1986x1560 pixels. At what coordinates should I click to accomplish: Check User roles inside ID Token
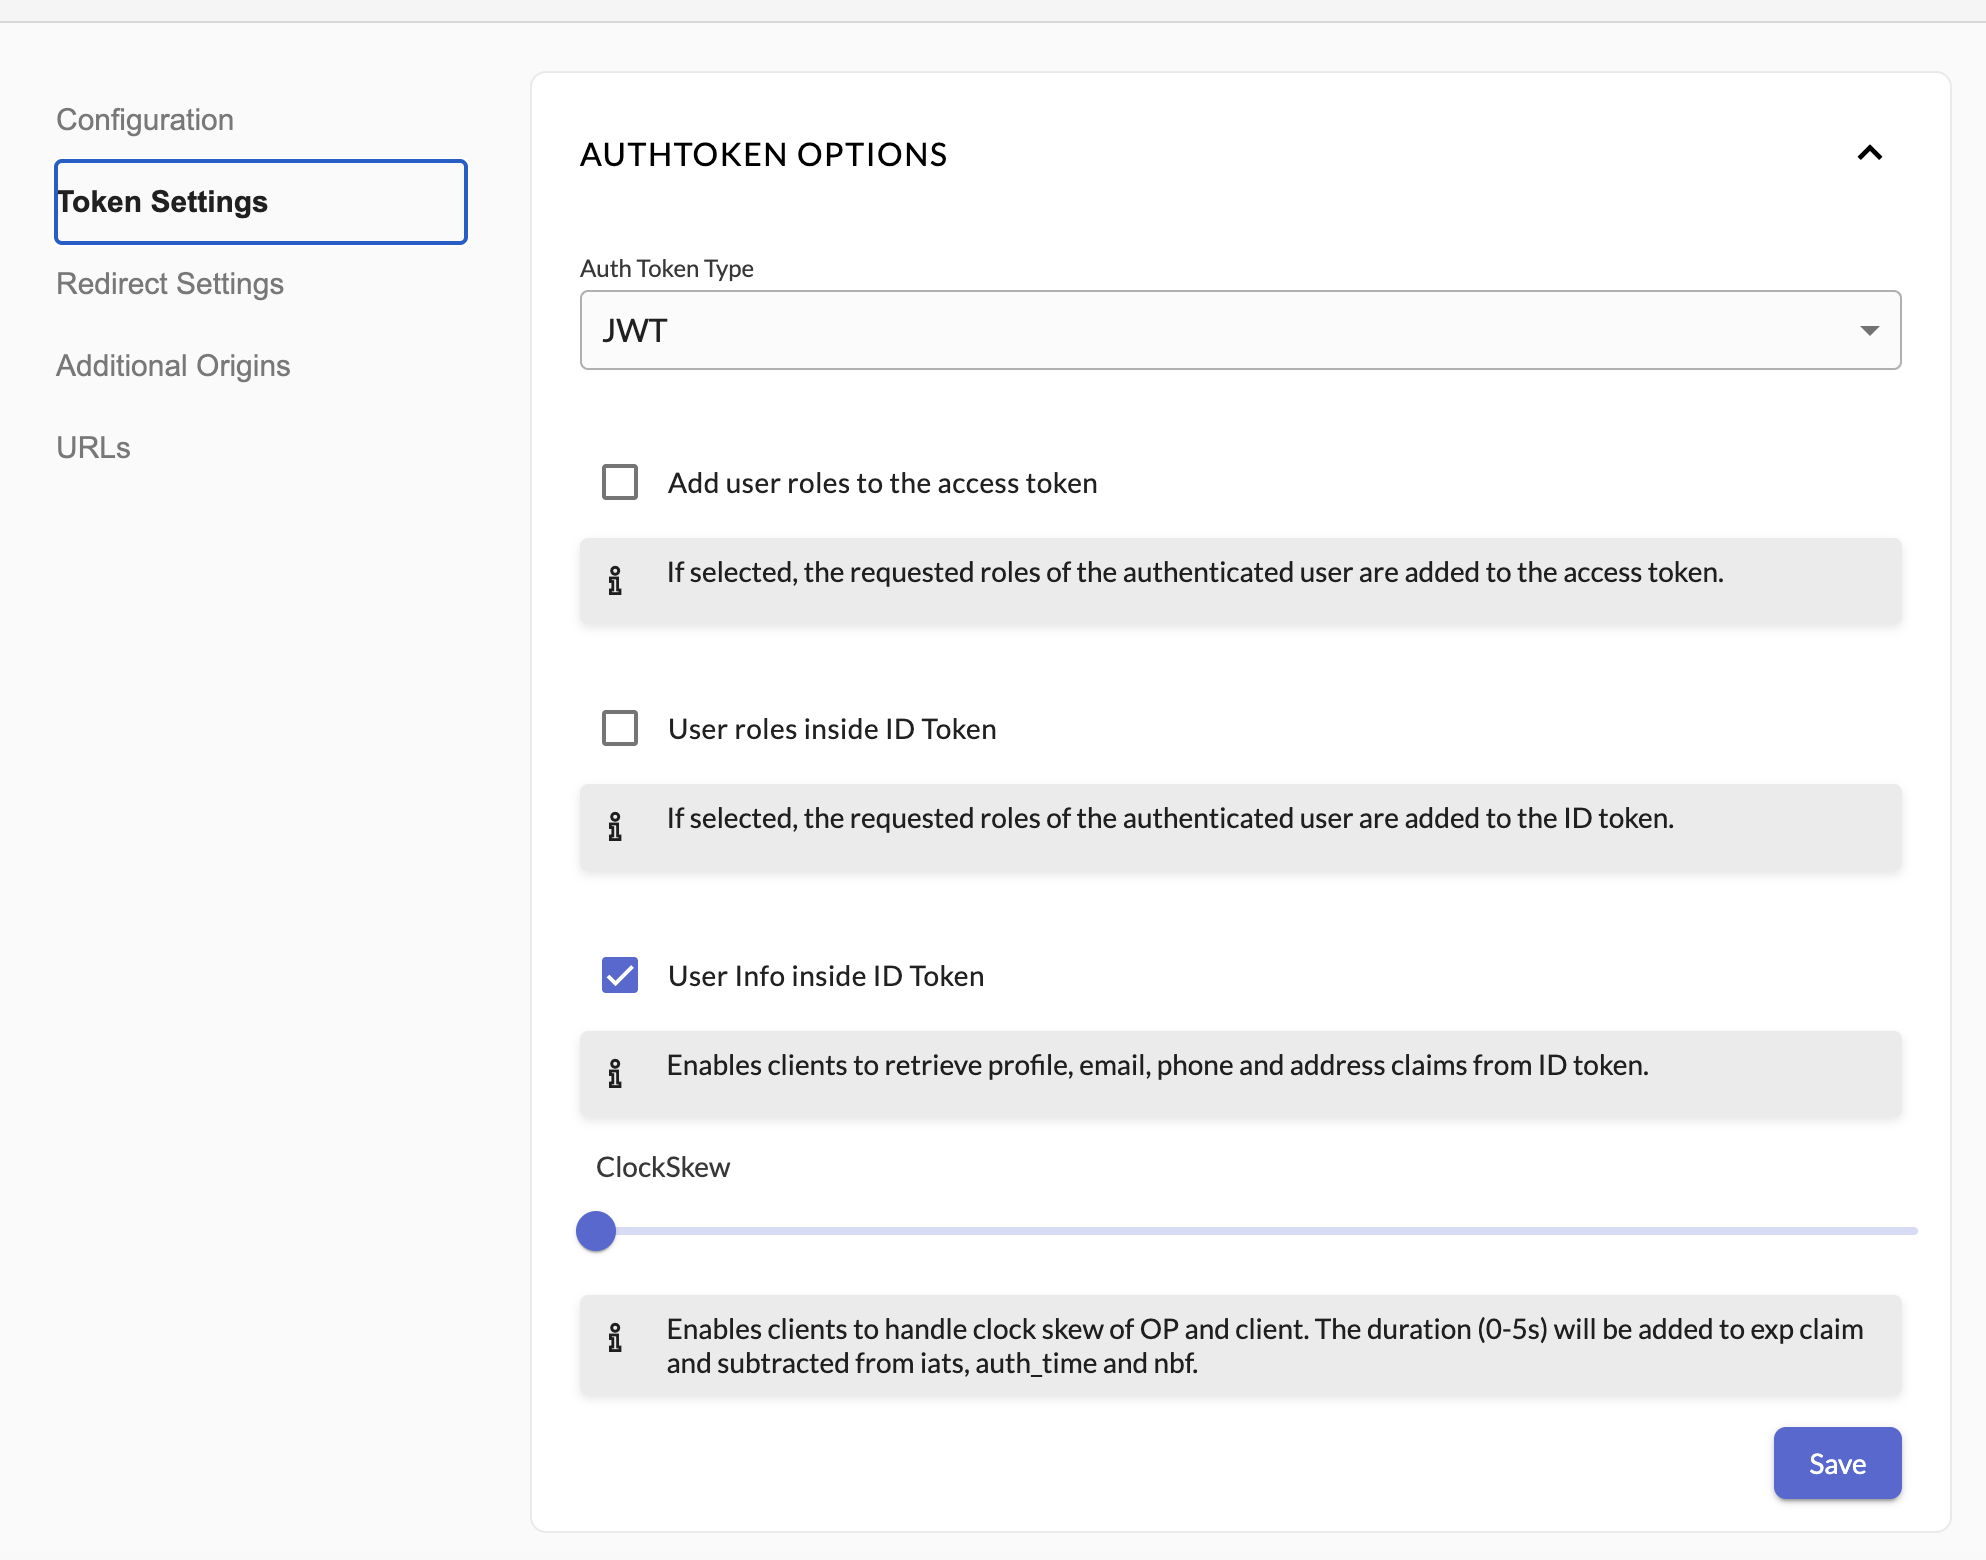tap(620, 728)
